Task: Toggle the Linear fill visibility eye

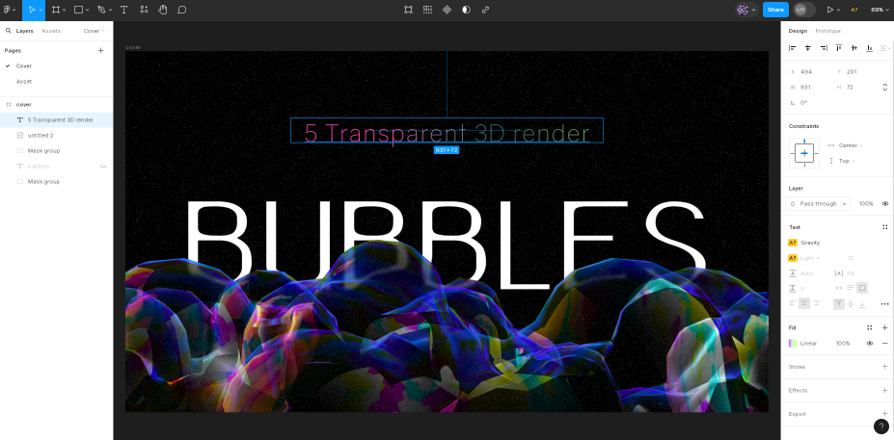Action: tap(869, 343)
